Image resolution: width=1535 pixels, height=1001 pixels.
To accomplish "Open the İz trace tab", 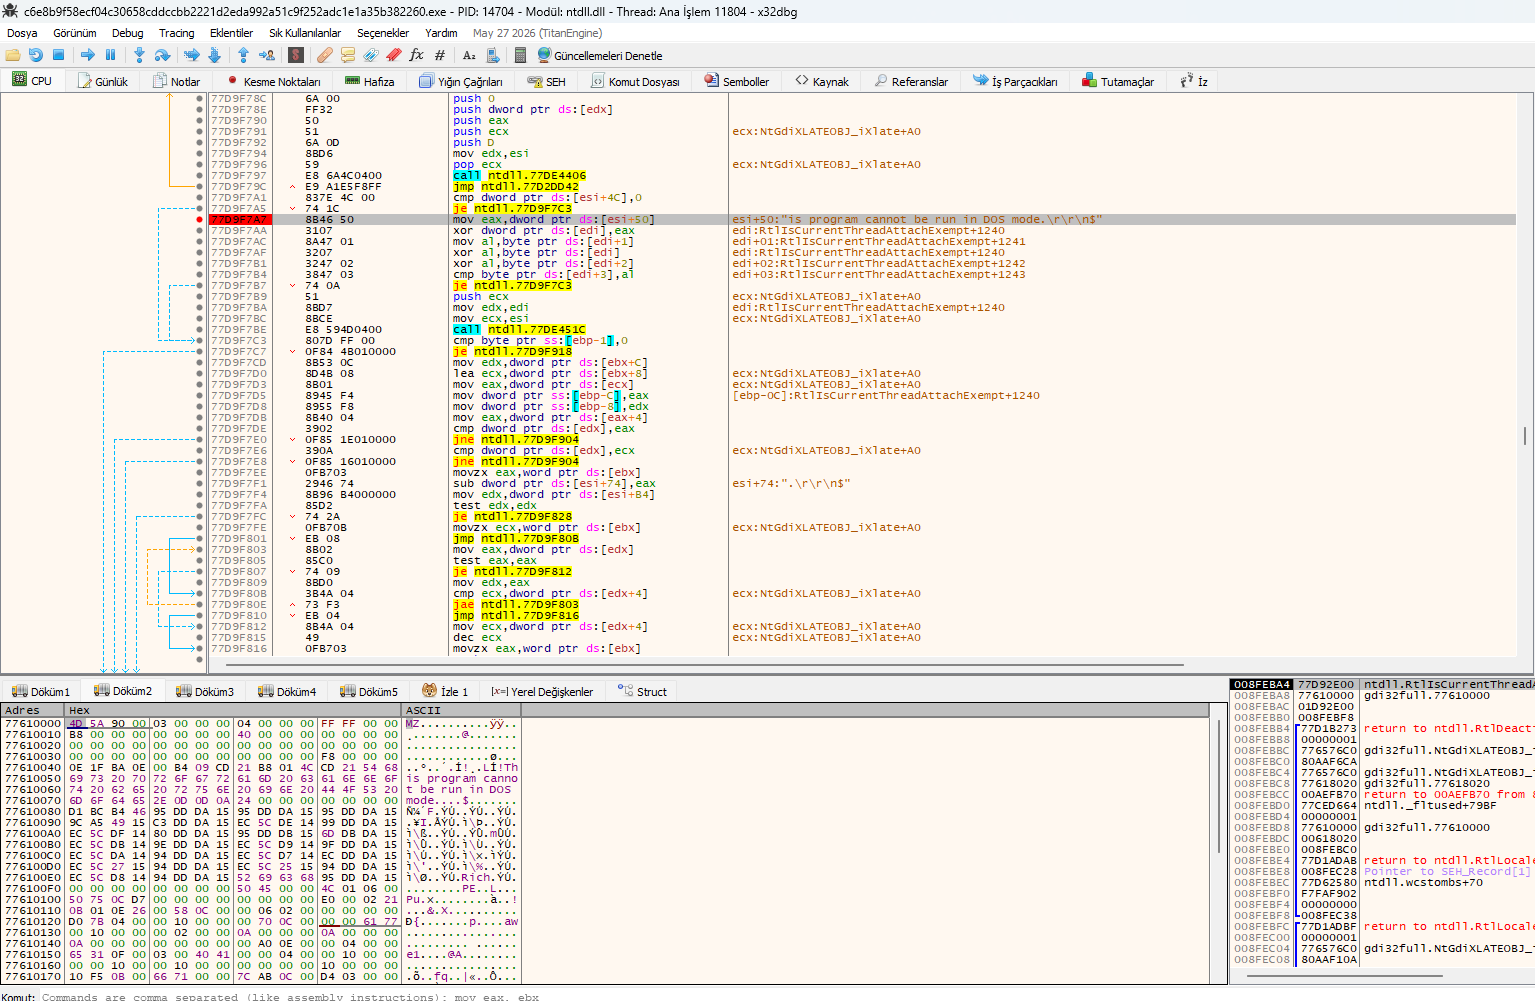I will 1194,82.
